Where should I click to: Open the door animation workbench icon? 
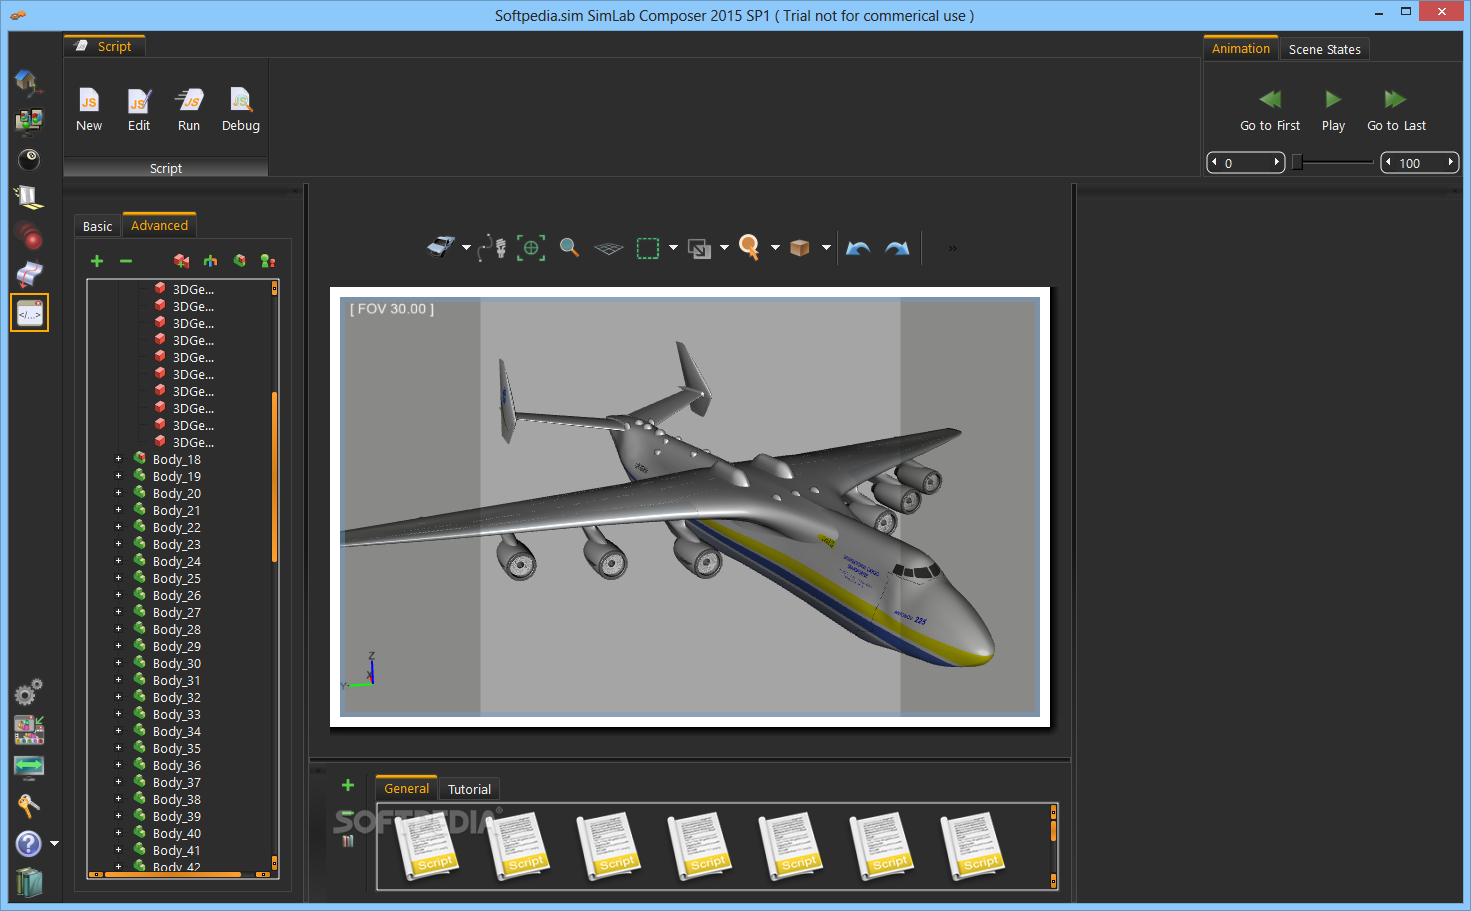(29, 197)
